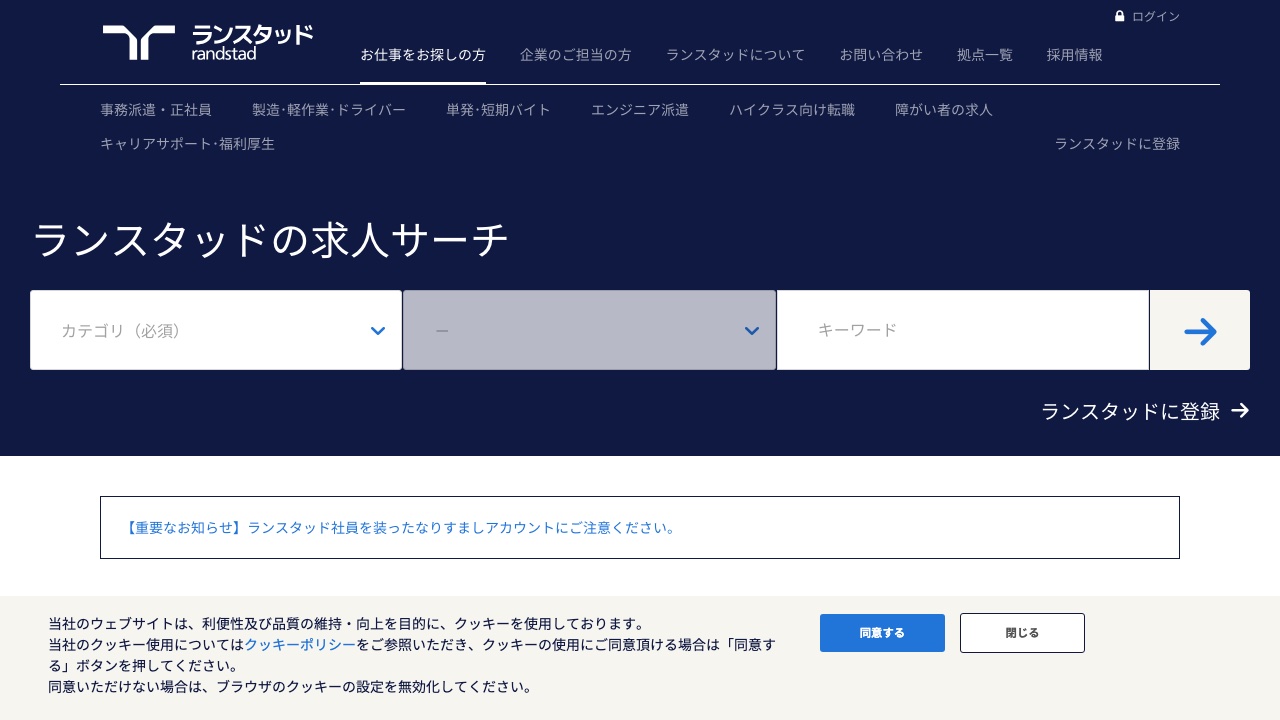Open the 採用情報 menu item
The height and width of the screenshot is (720, 1280).
1075,55
